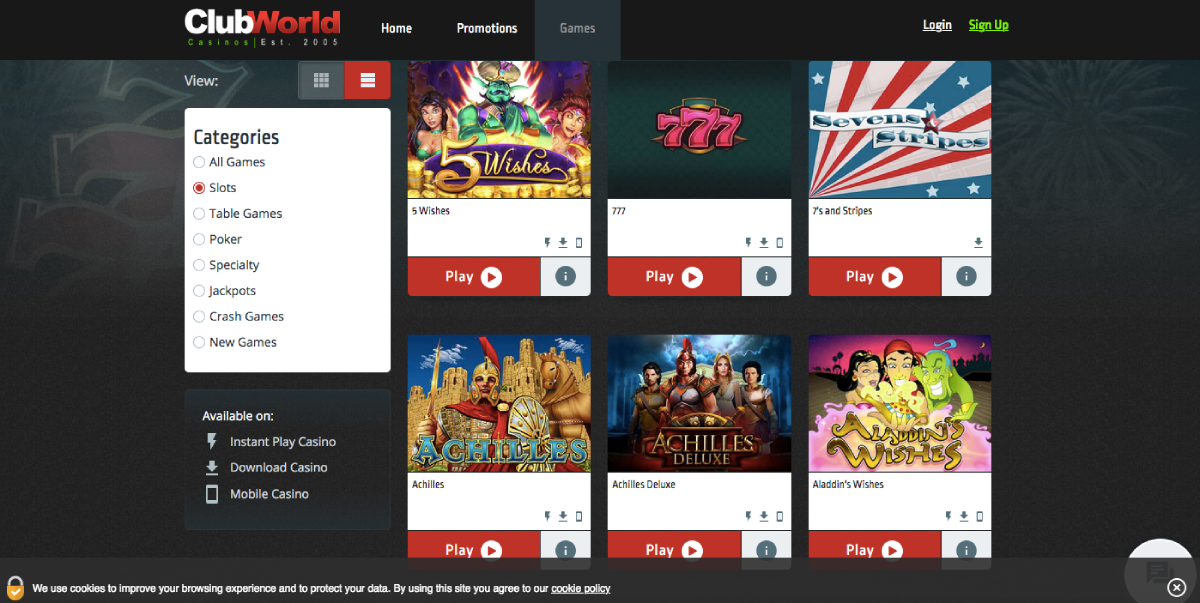Switch to list view layout icon
1200x603 pixels.
[x=368, y=81]
